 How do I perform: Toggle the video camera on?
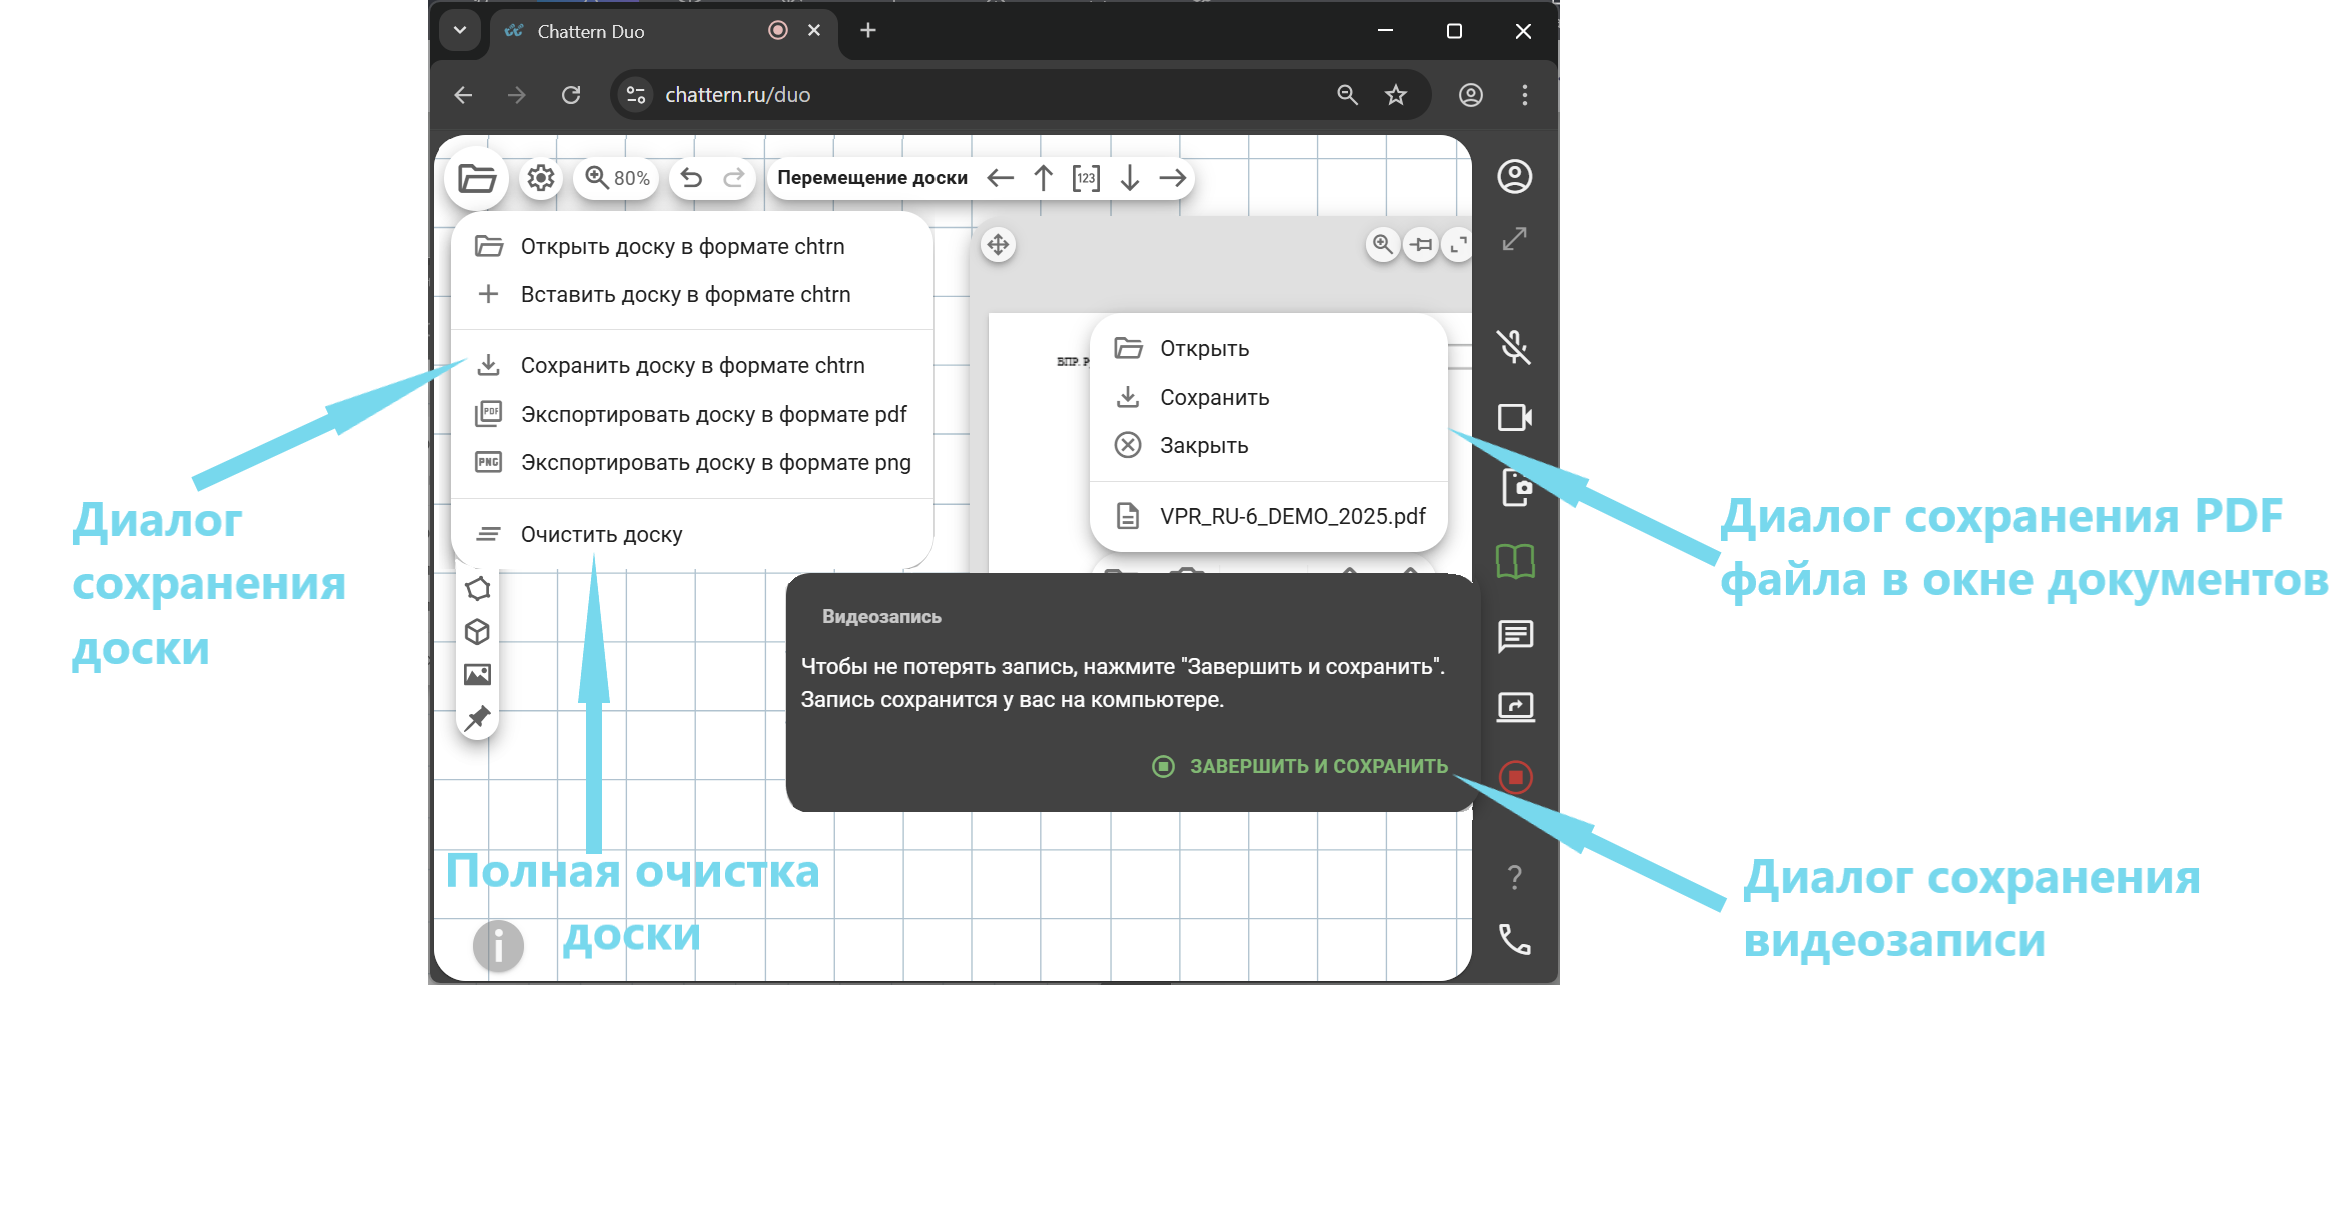[1515, 417]
